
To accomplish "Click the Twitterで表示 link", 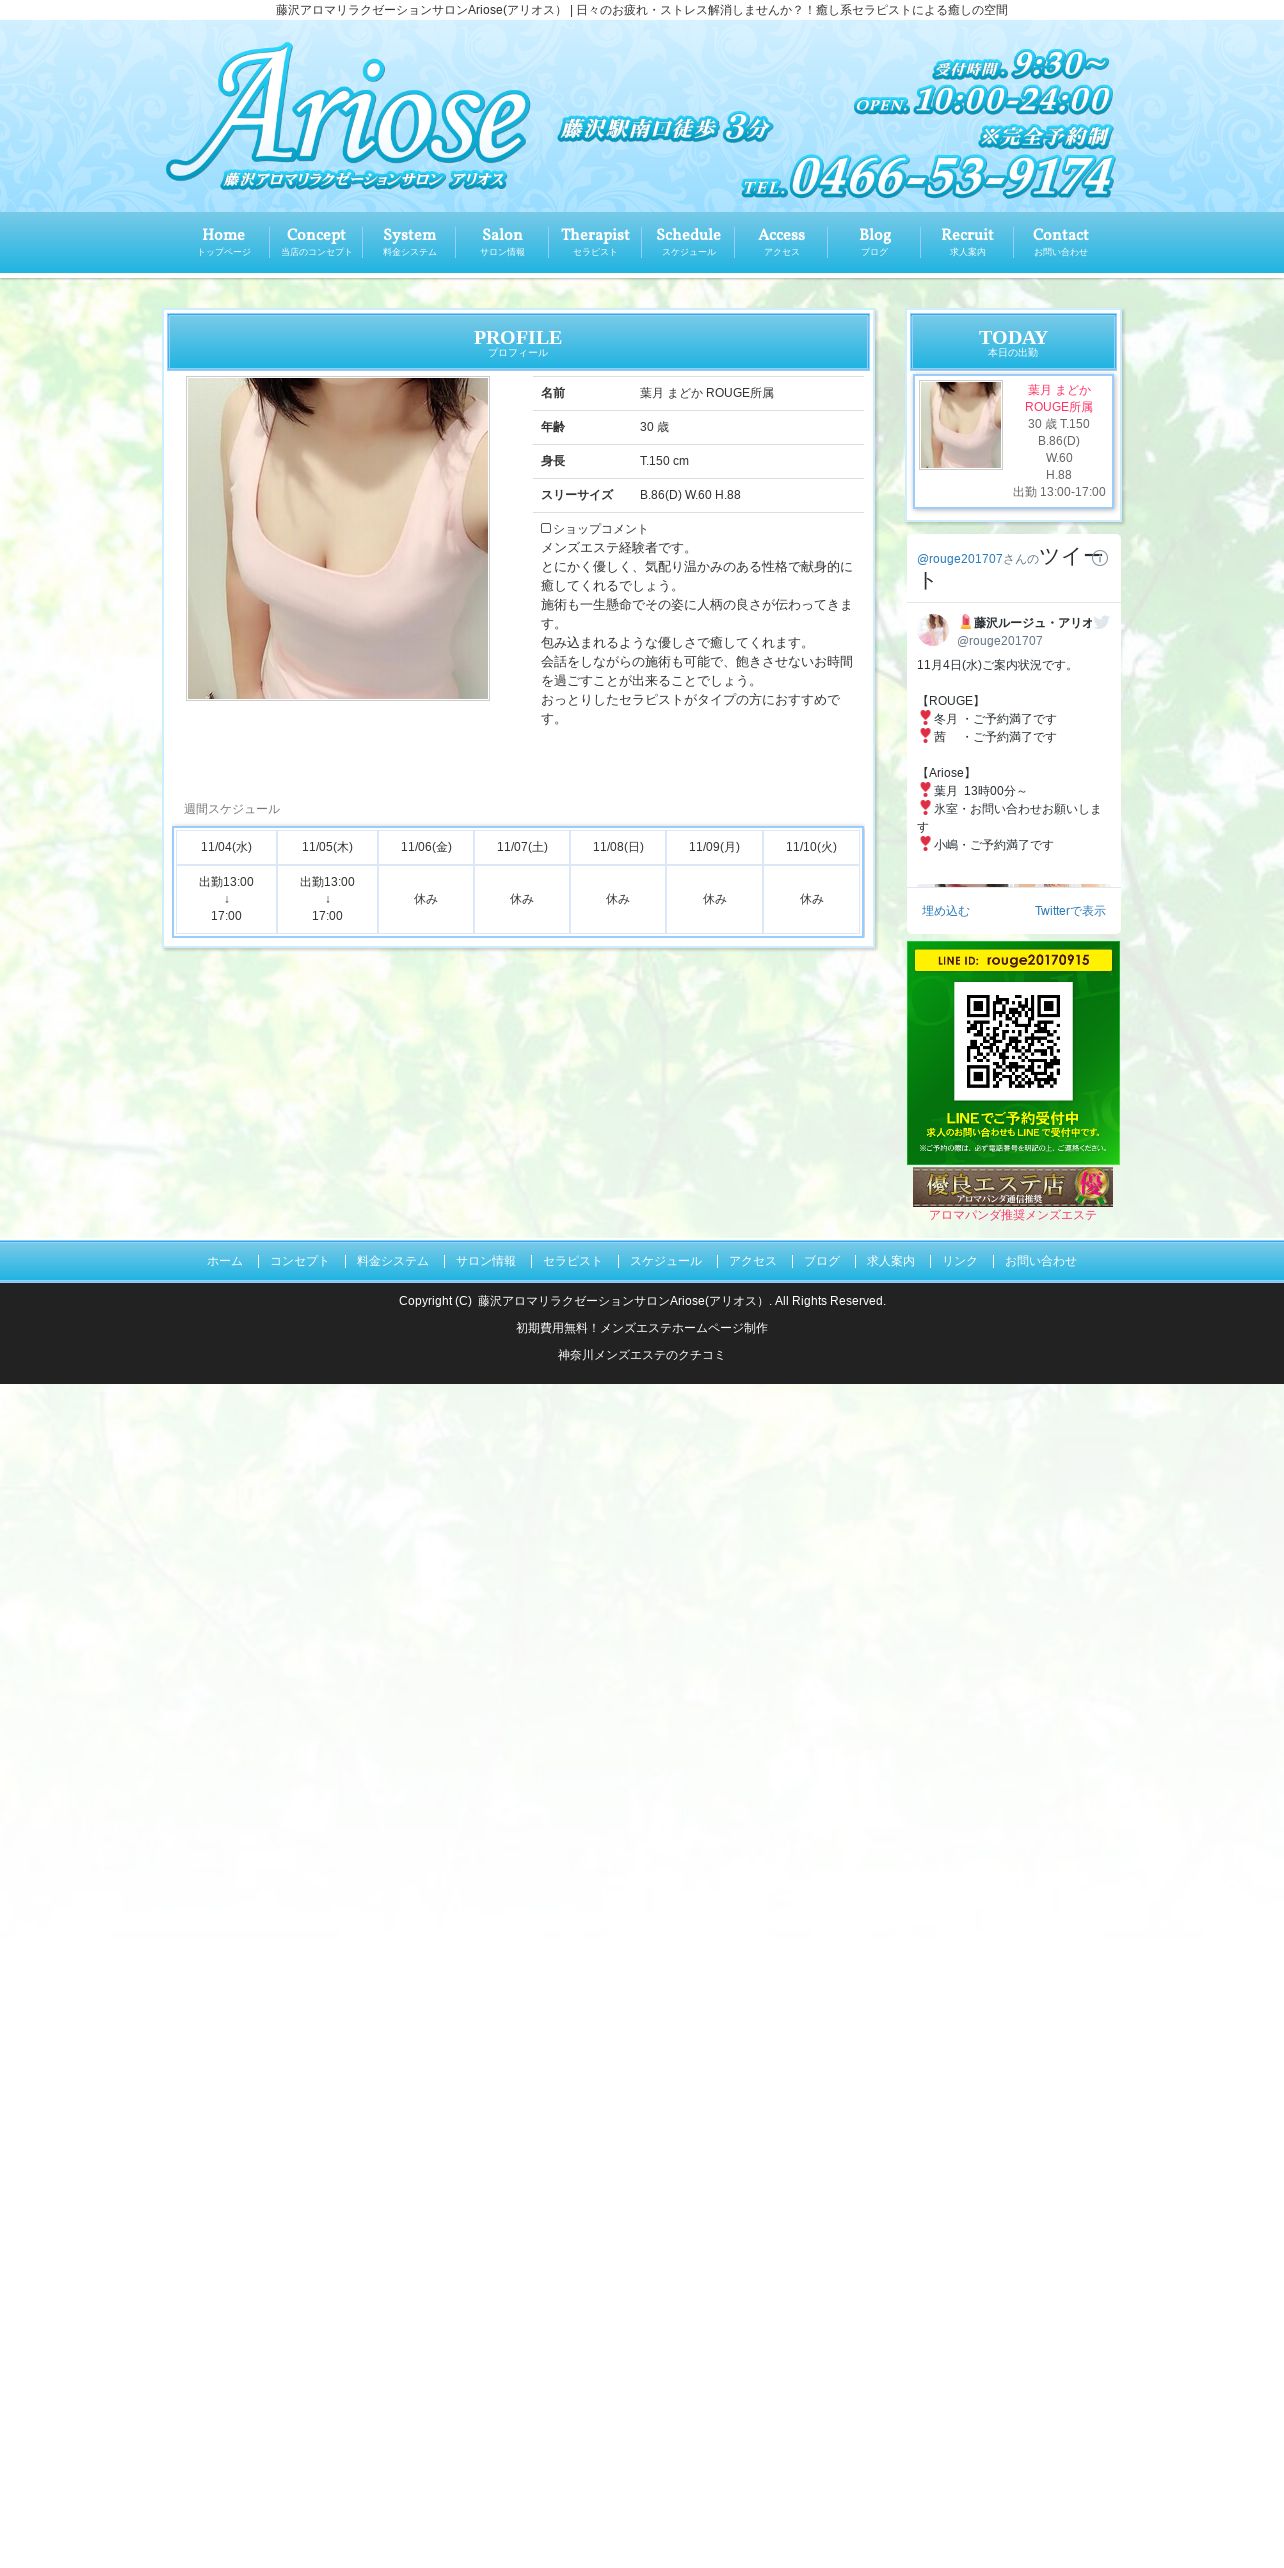I will coord(1070,911).
